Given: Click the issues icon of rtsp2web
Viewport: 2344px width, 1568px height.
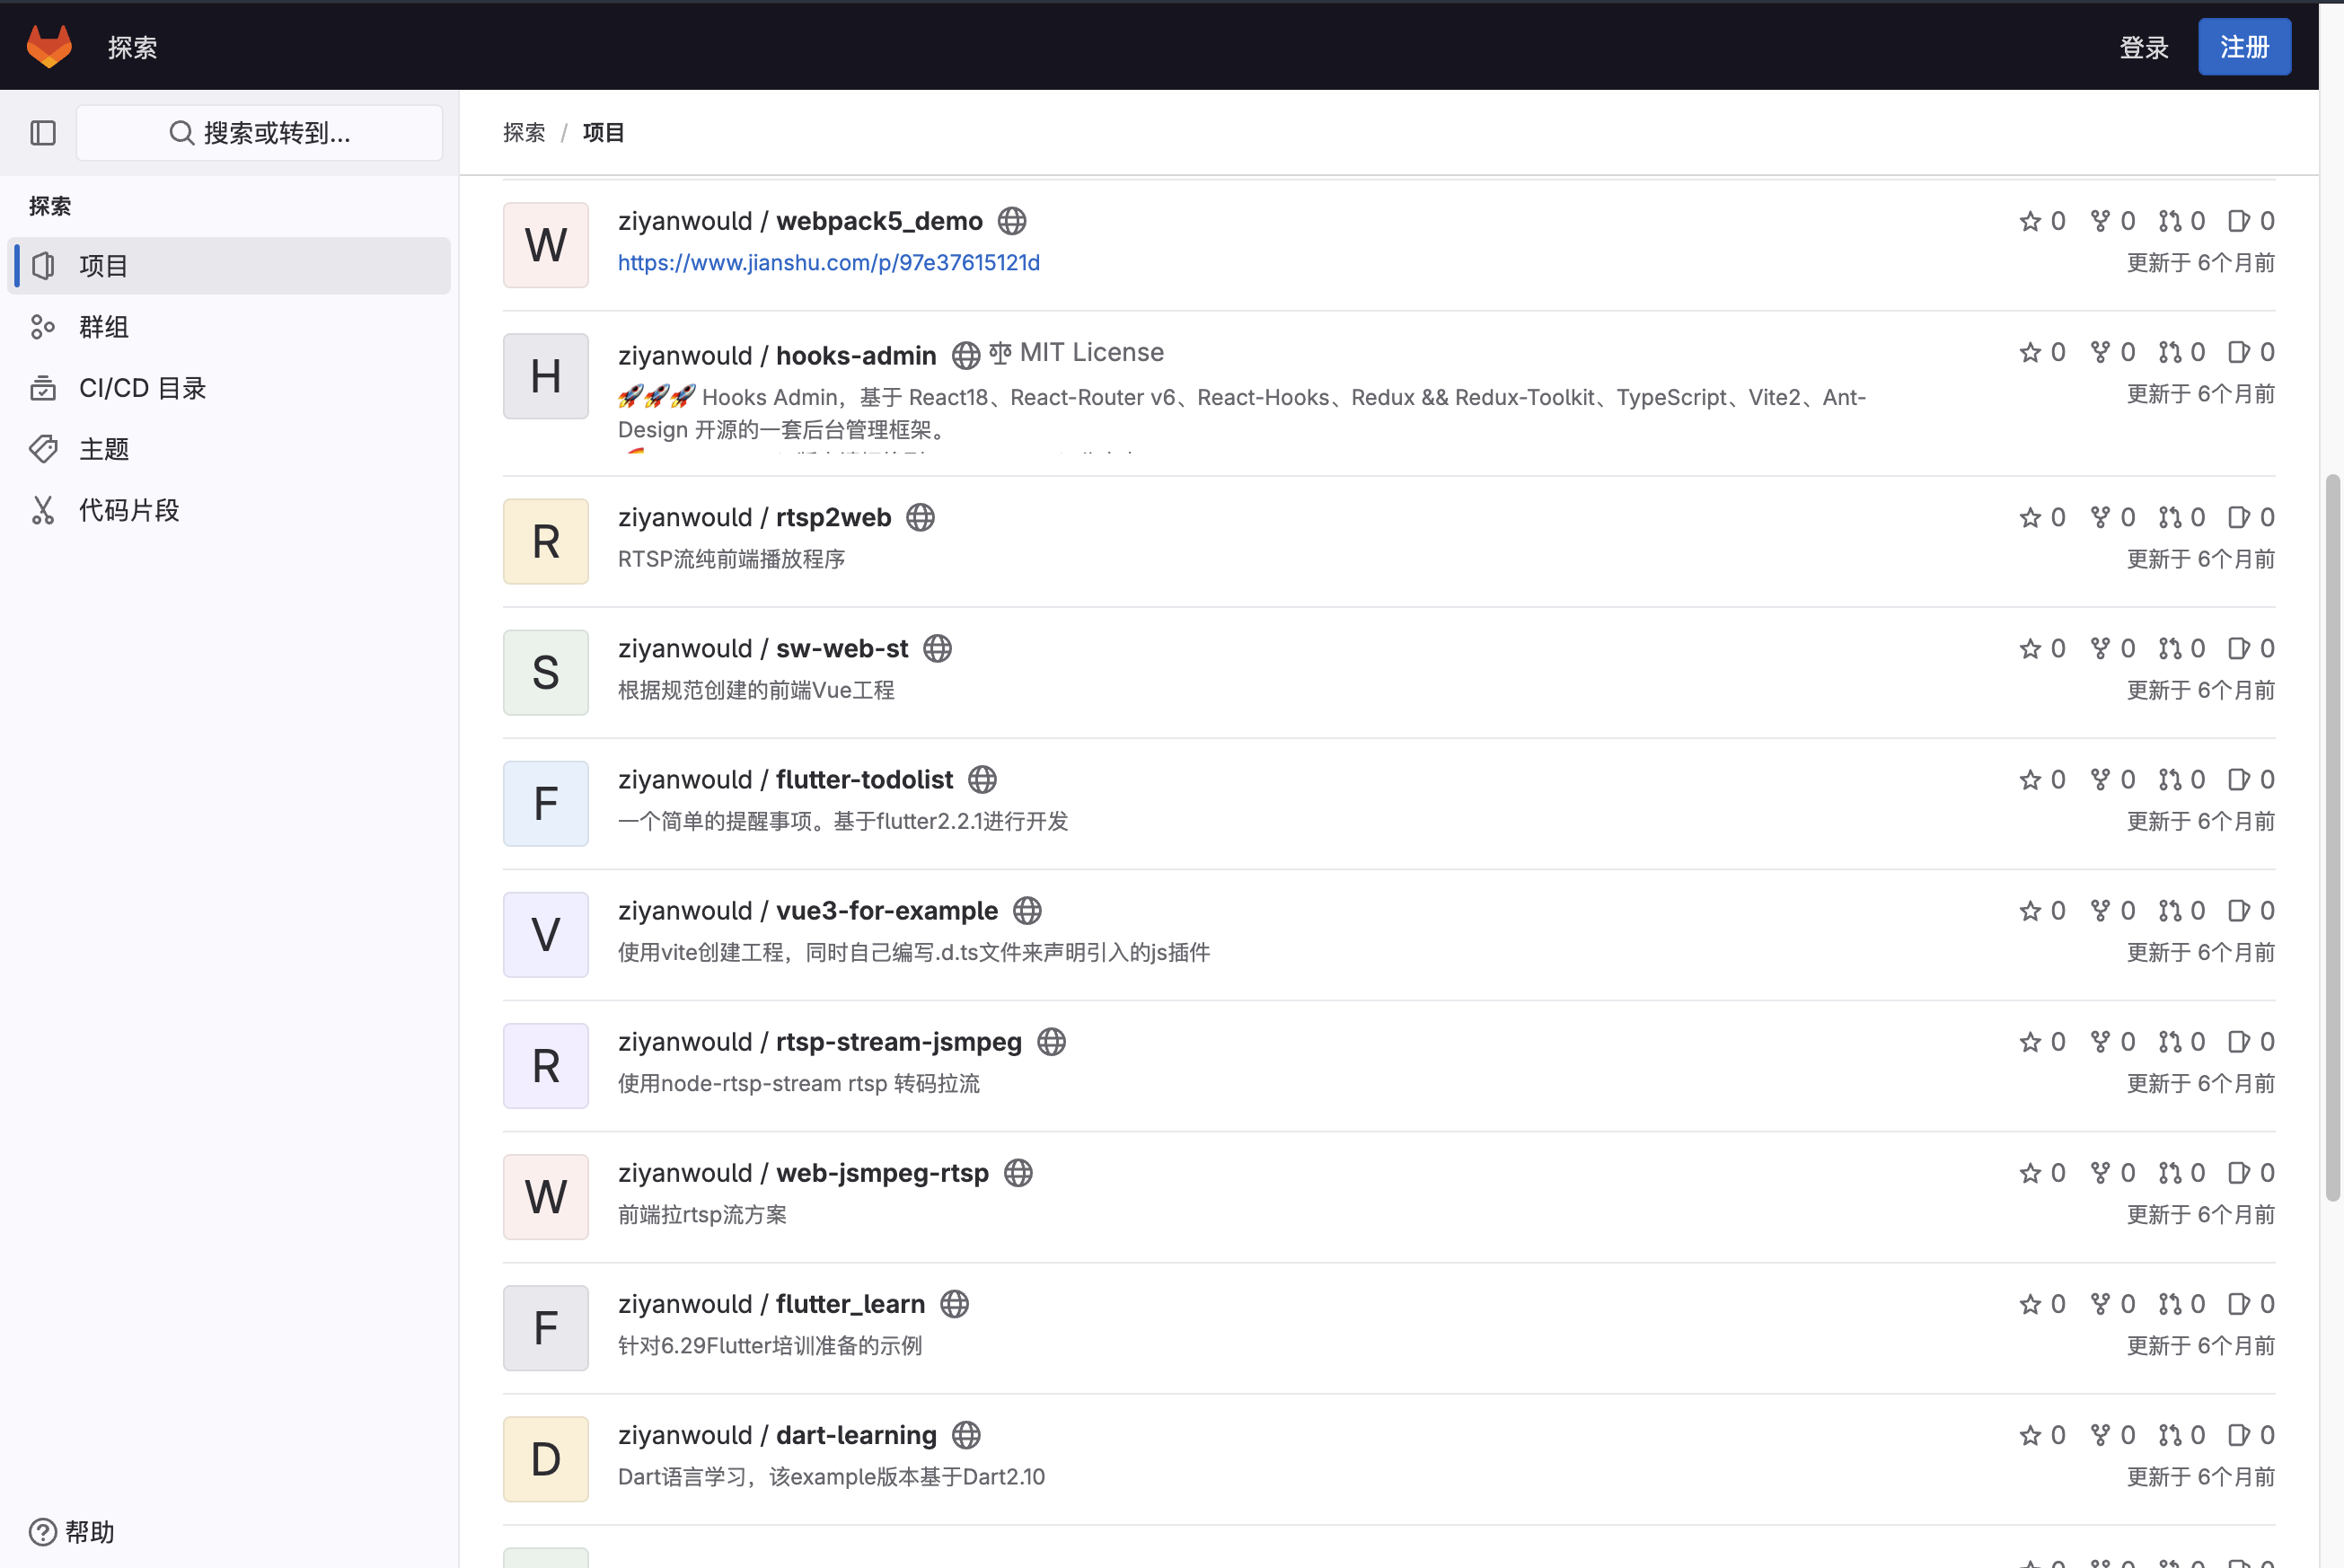Looking at the screenshot, I should 2238,517.
